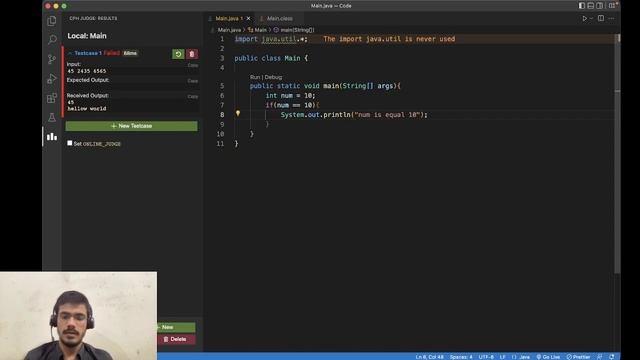This screenshot has height=360, width=640.
Task: Click Main class in the breadcrumb
Action: click(x=257, y=30)
